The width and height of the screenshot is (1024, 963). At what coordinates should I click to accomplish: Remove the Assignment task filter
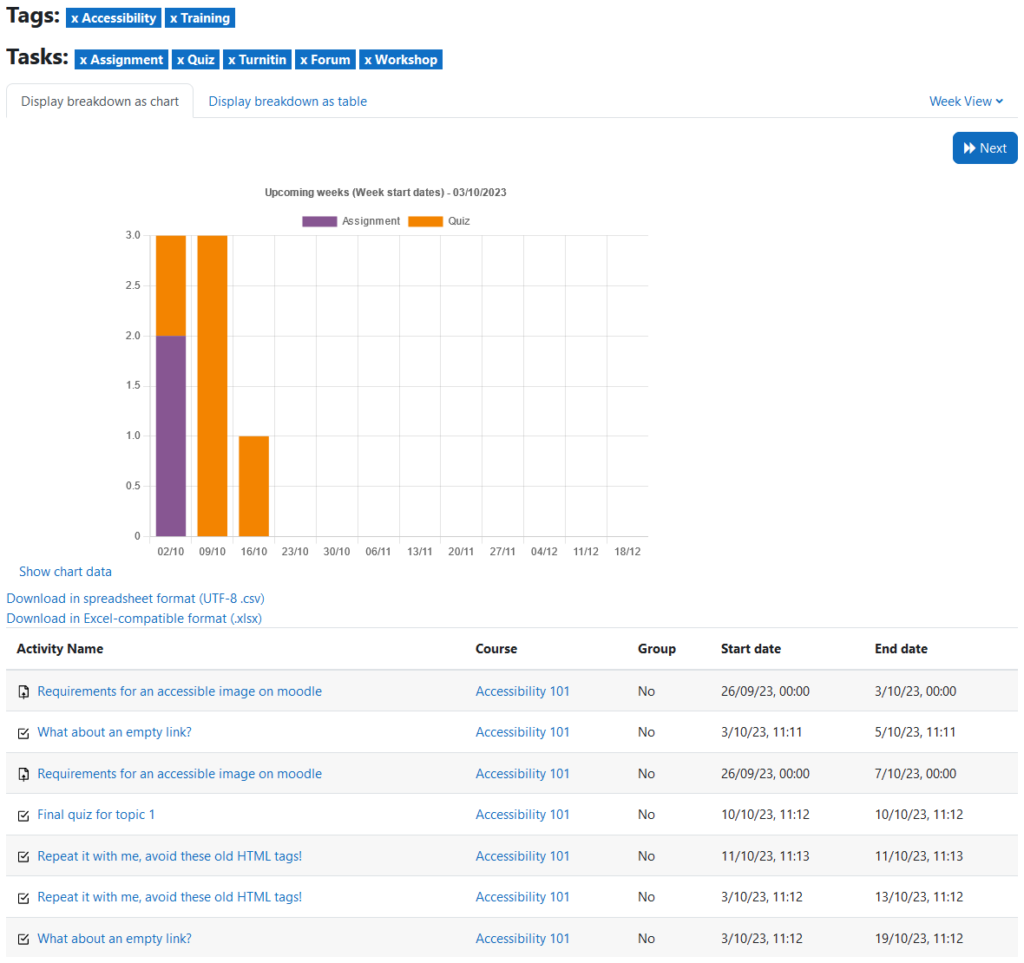point(121,59)
